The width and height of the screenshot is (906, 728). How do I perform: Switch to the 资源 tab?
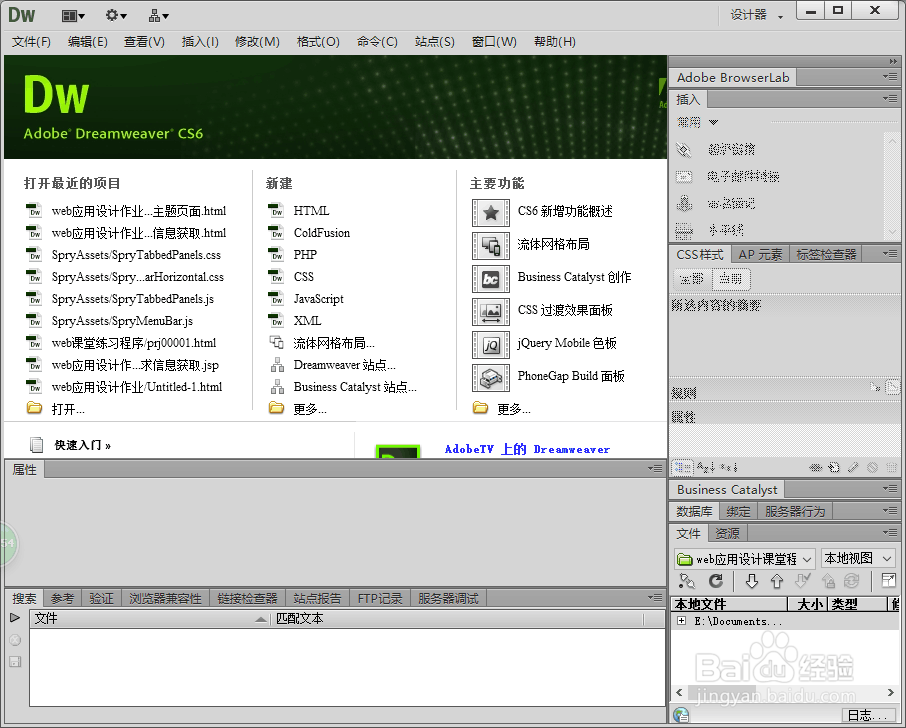tap(727, 533)
